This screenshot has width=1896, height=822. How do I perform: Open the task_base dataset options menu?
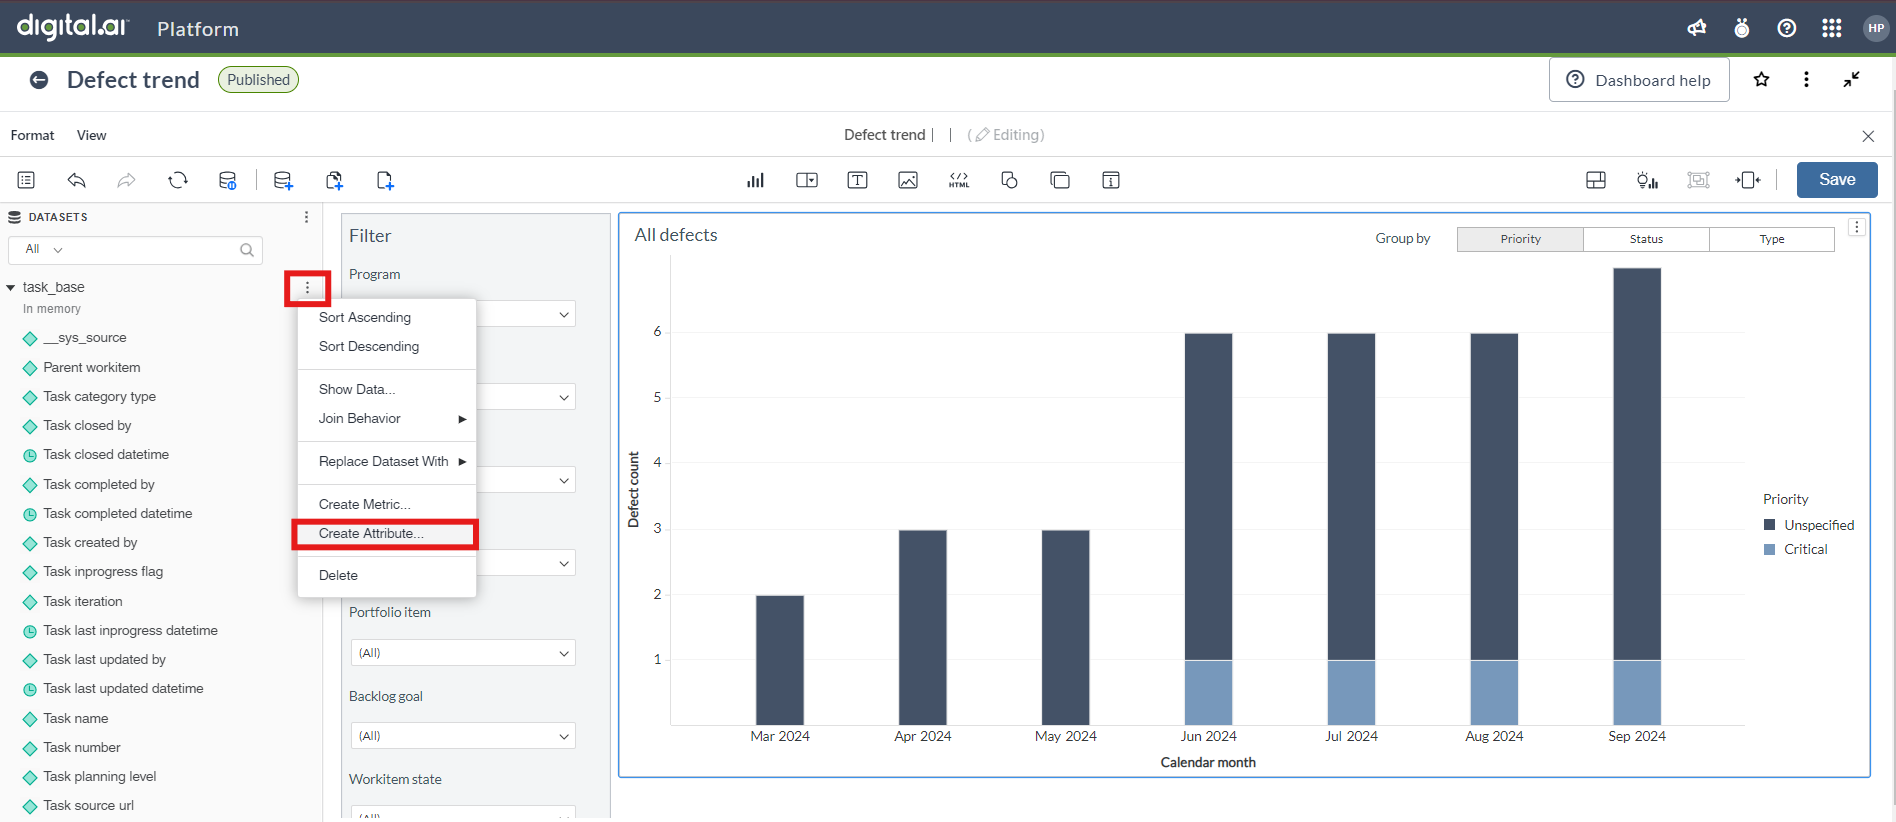[x=307, y=288]
